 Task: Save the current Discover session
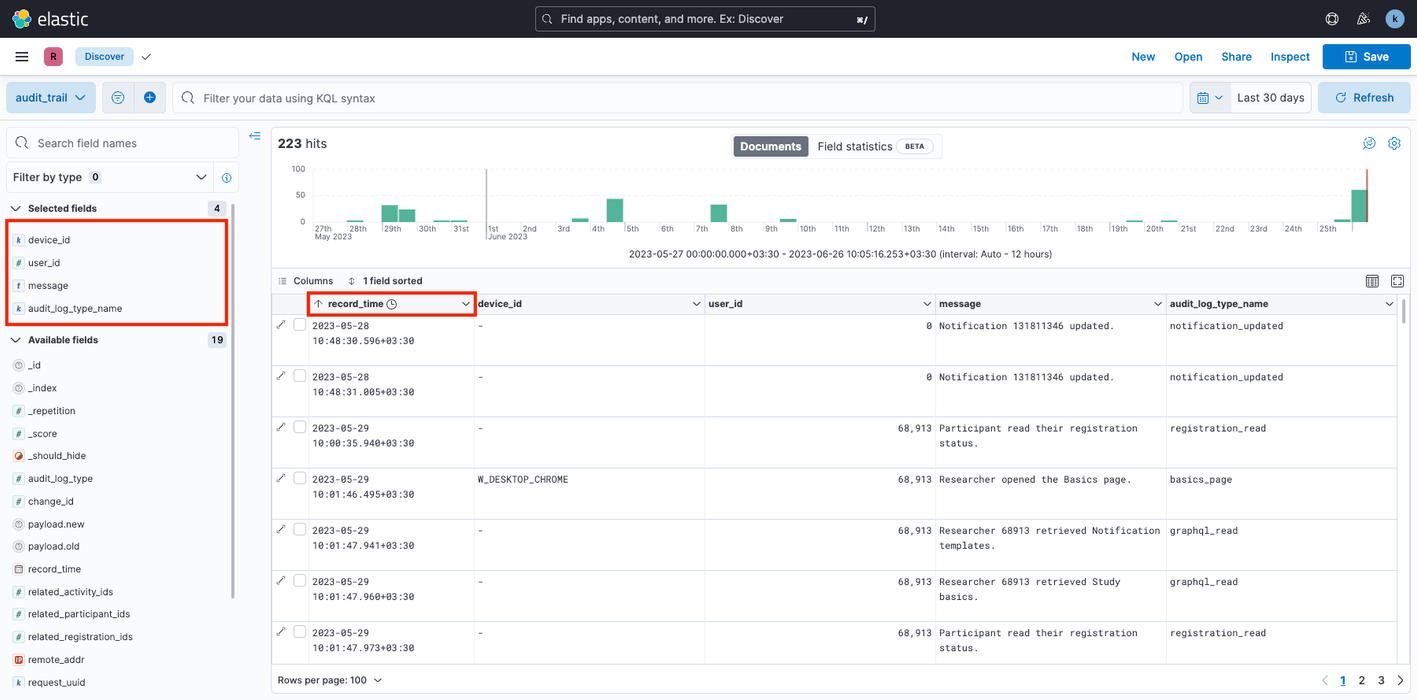coord(1366,56)
